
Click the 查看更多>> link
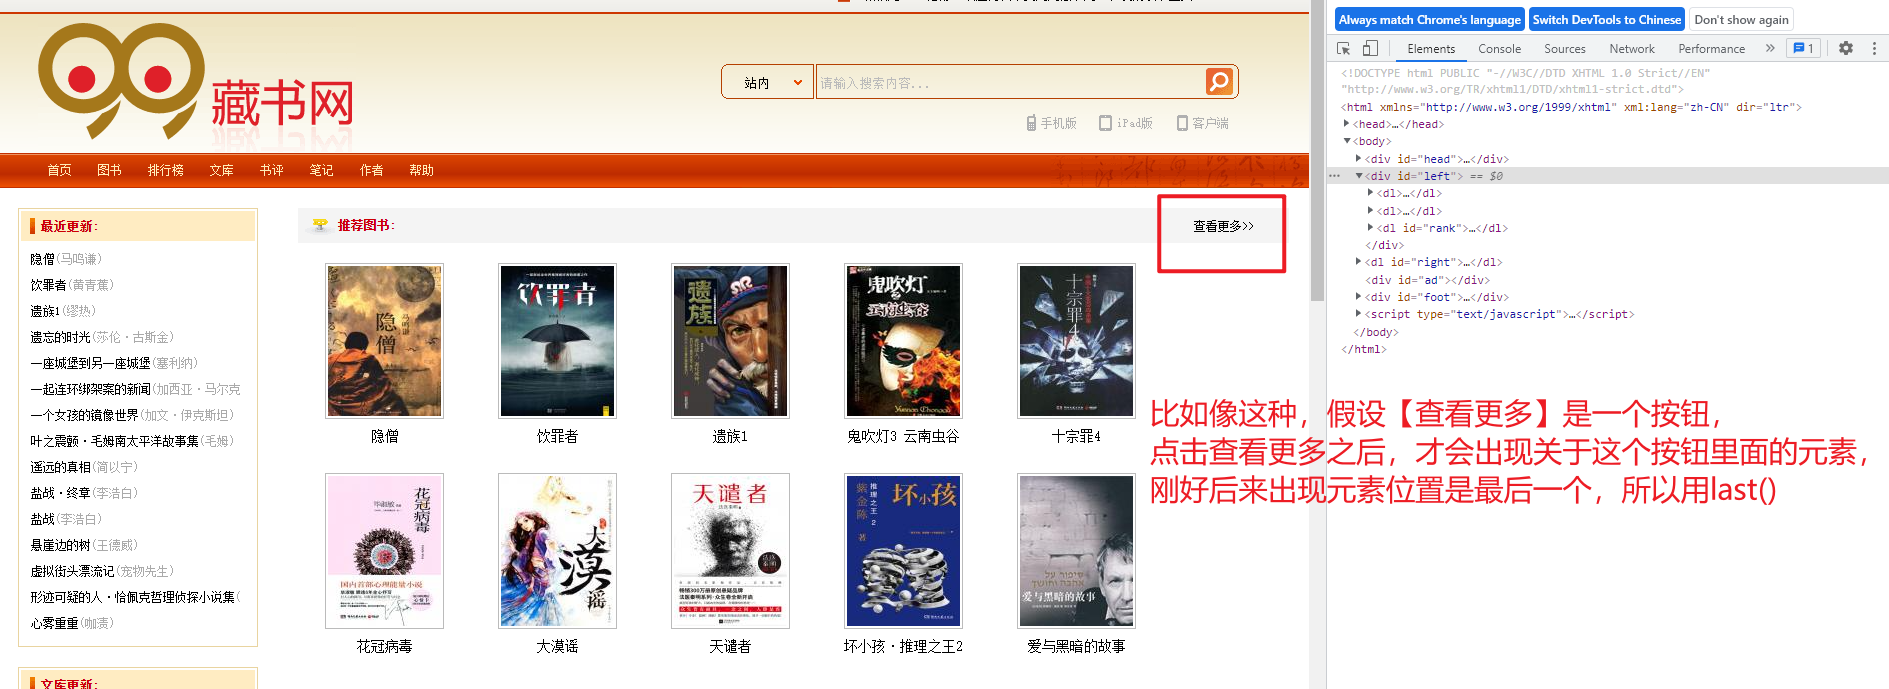coord(1223,226)
